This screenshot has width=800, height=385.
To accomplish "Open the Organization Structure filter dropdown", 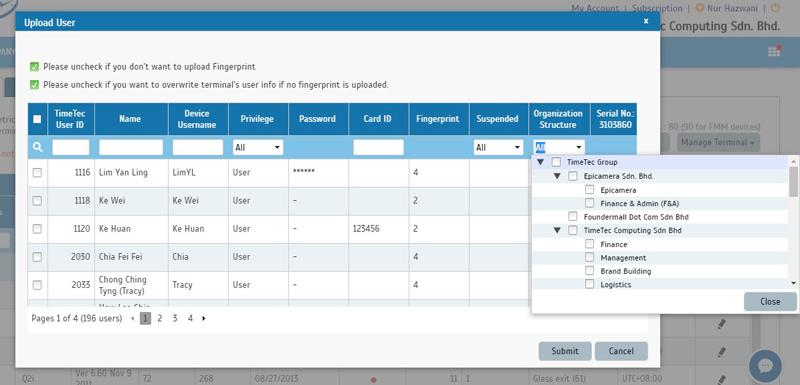I will [x=559, y=147].
